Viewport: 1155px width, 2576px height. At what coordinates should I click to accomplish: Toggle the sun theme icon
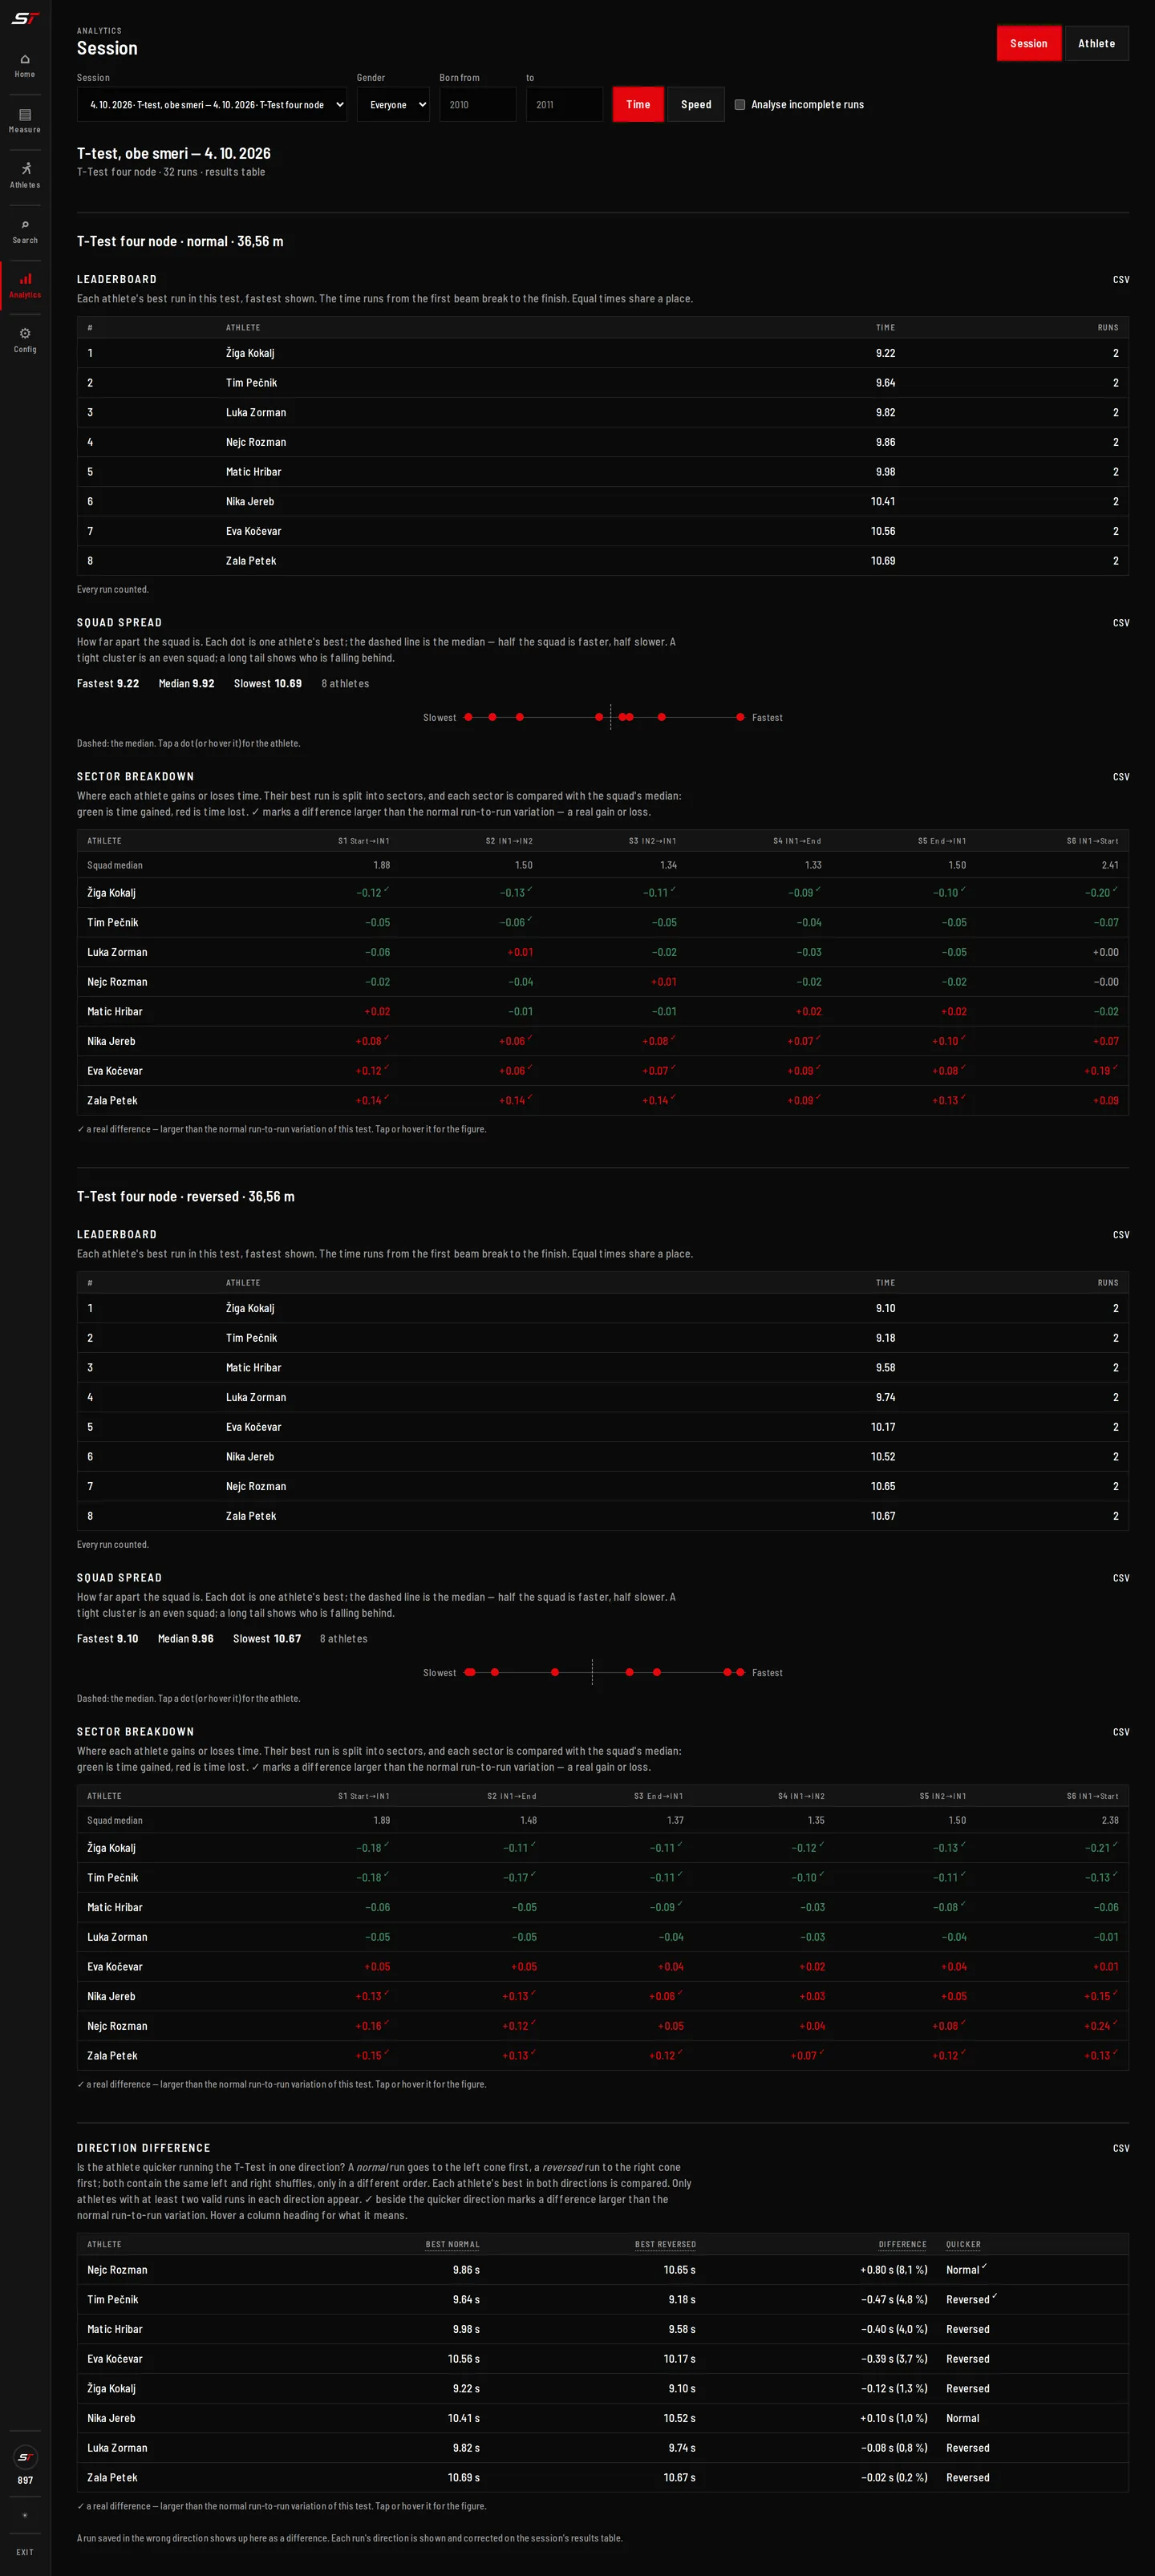coord(25,2515)
